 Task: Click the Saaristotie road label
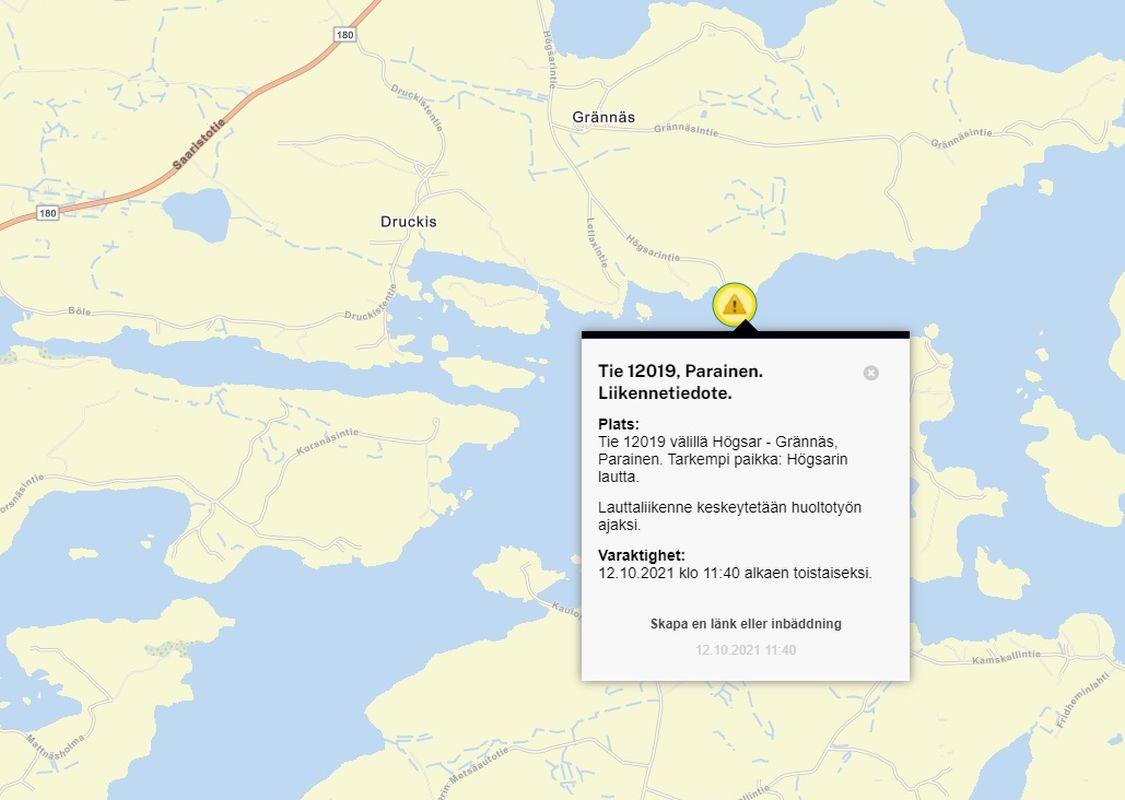coord(199,144)
